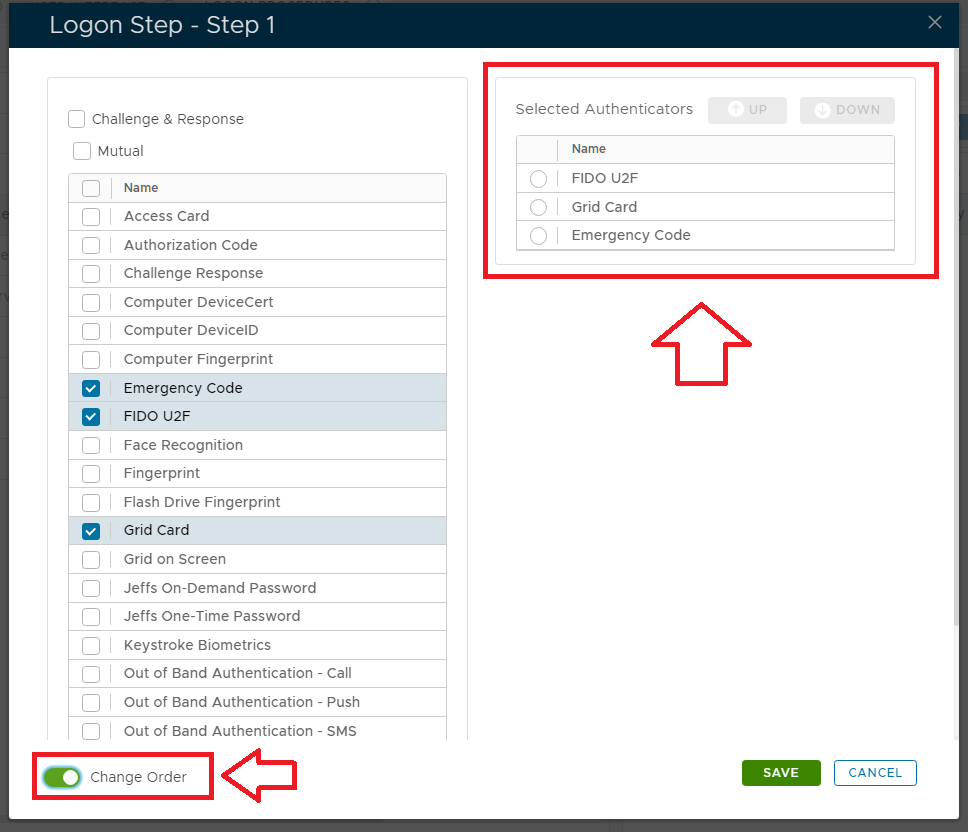Select the FIDO U2F radio button

point(538,179)
